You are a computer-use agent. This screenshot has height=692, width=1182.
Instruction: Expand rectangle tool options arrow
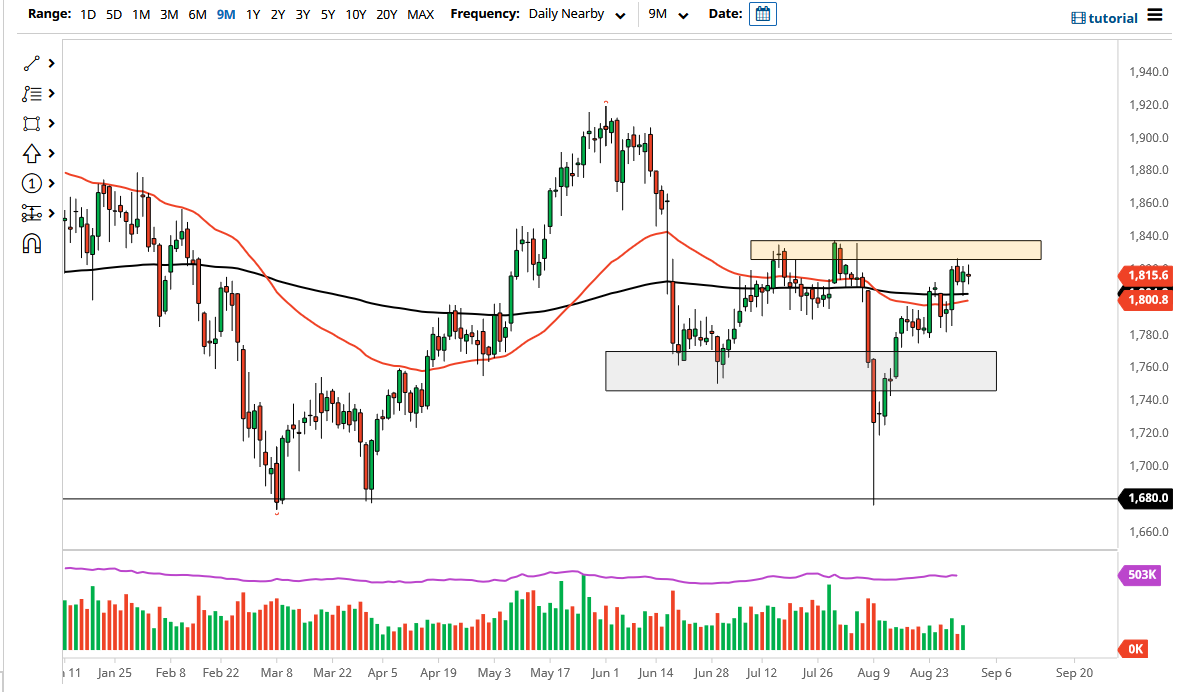tap(51, 124)
